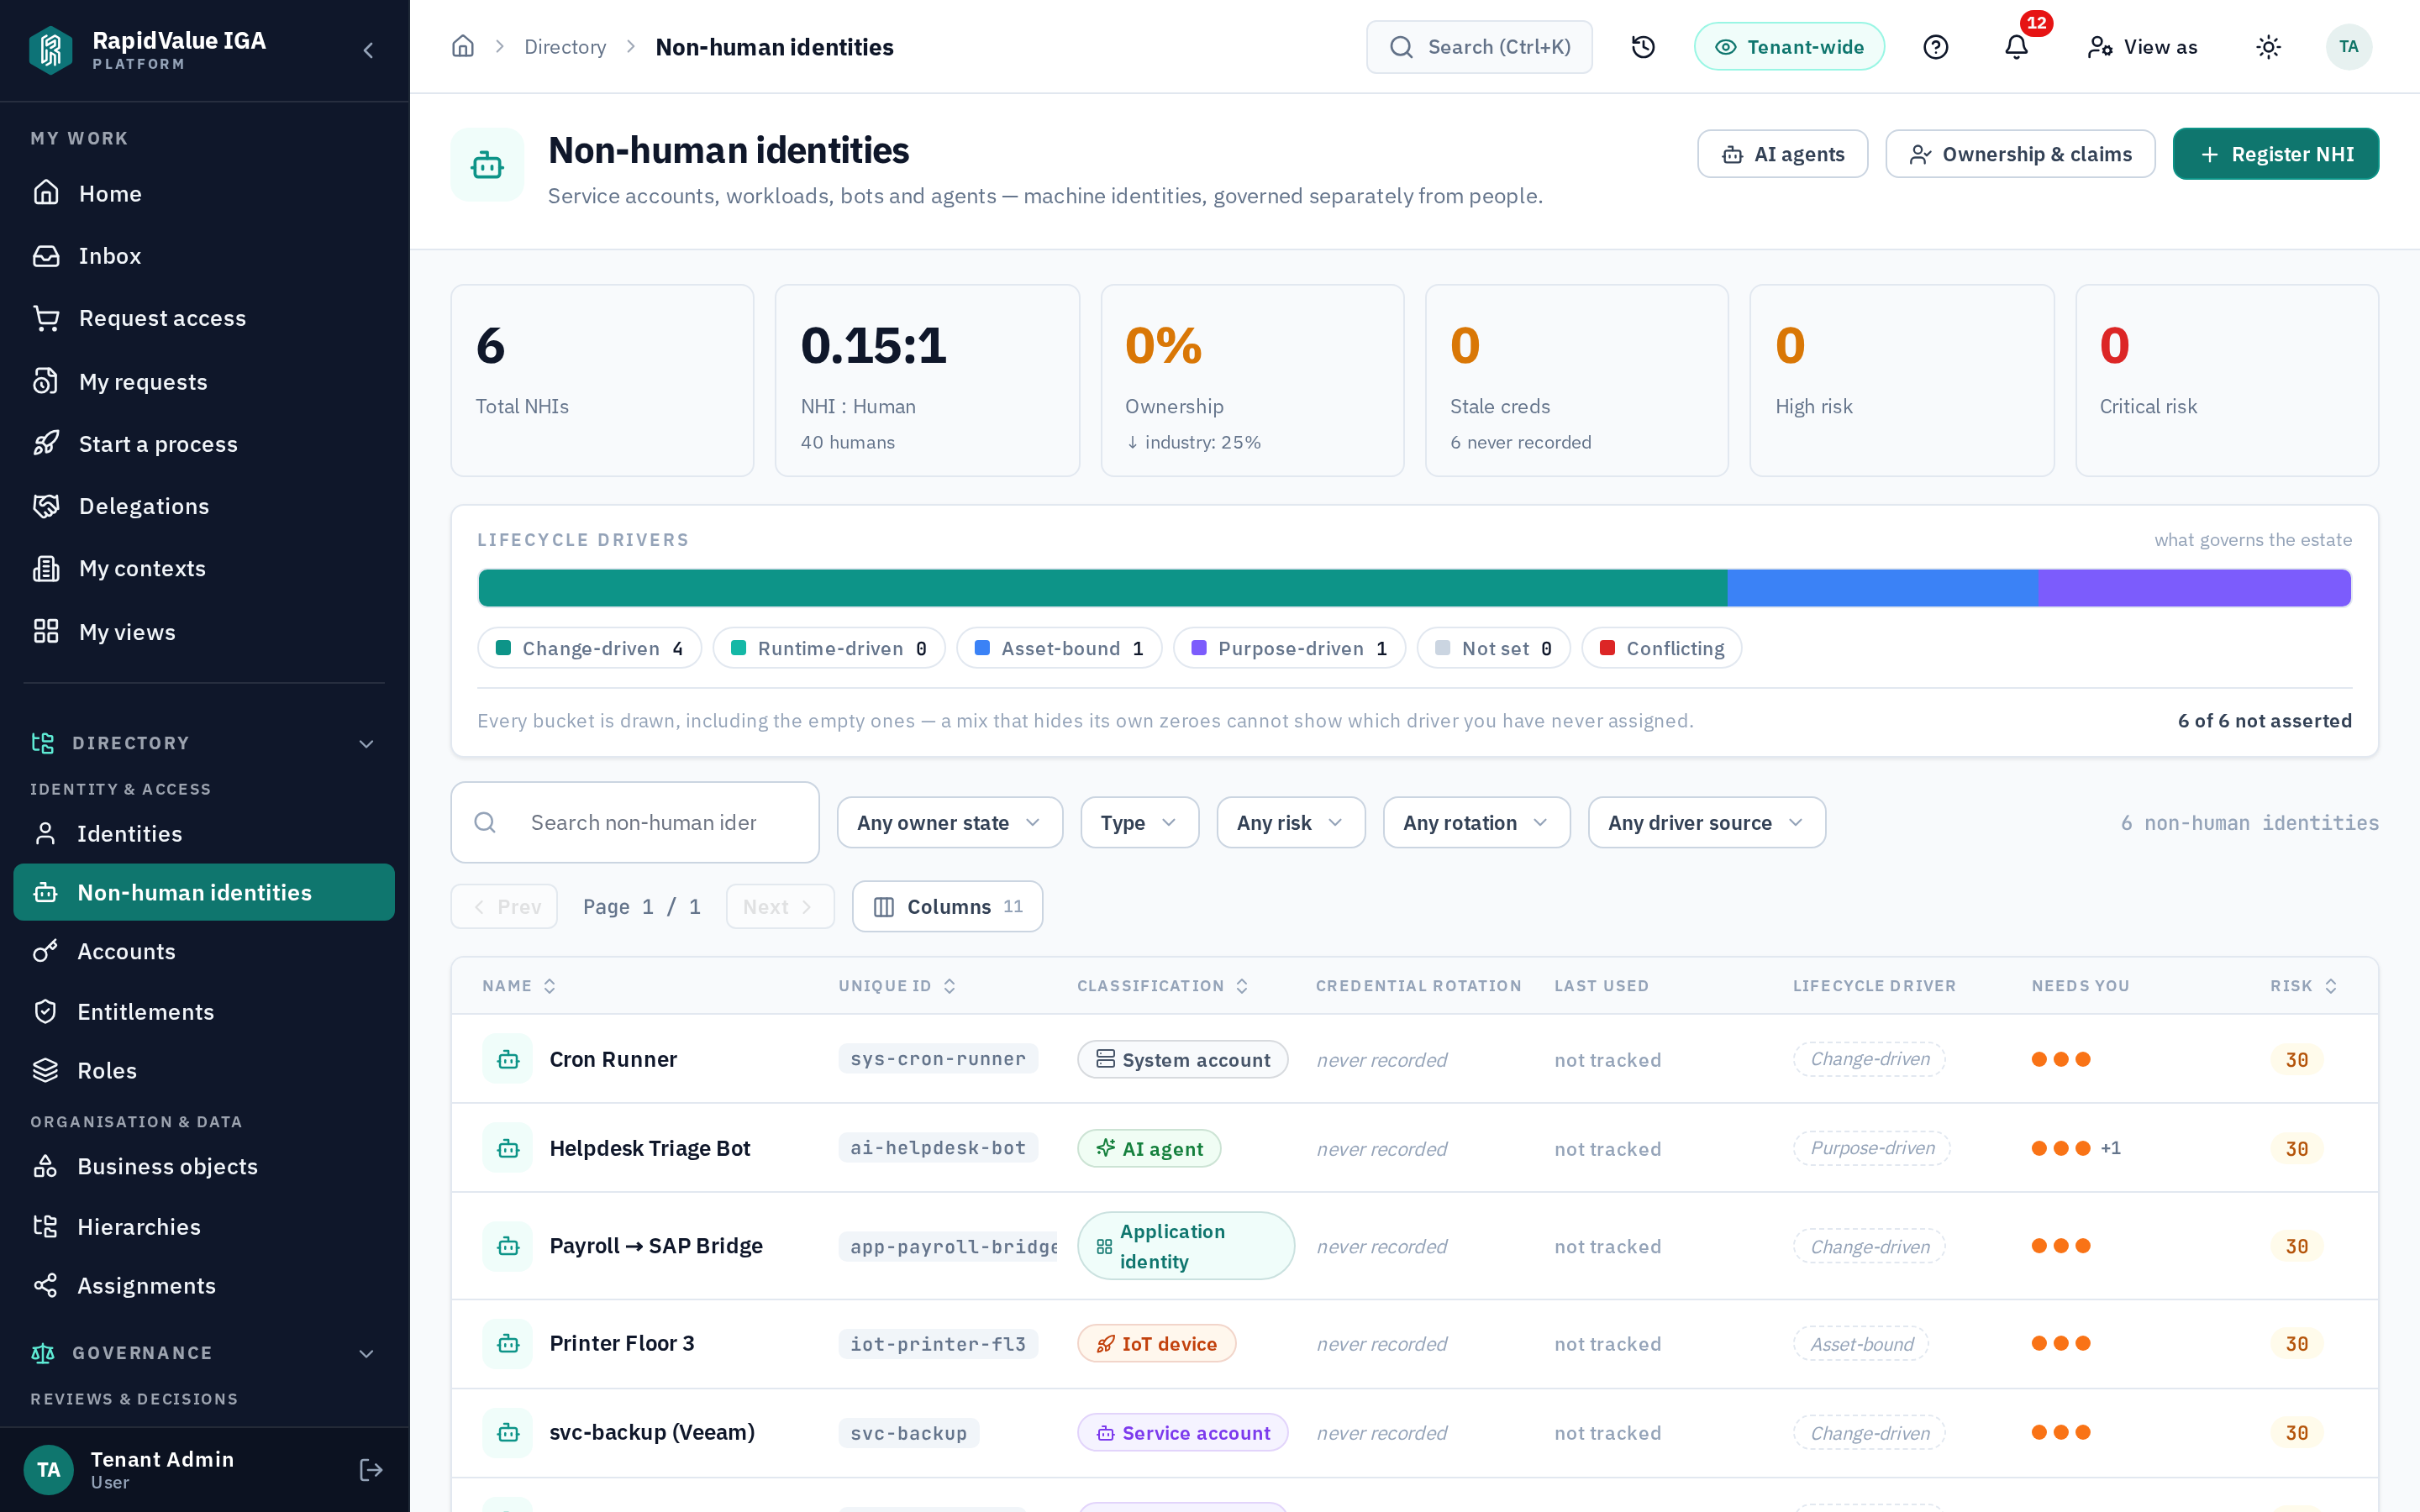2420x1512 pixels.
Task: Click the View as button
Action: [2142, 47]
